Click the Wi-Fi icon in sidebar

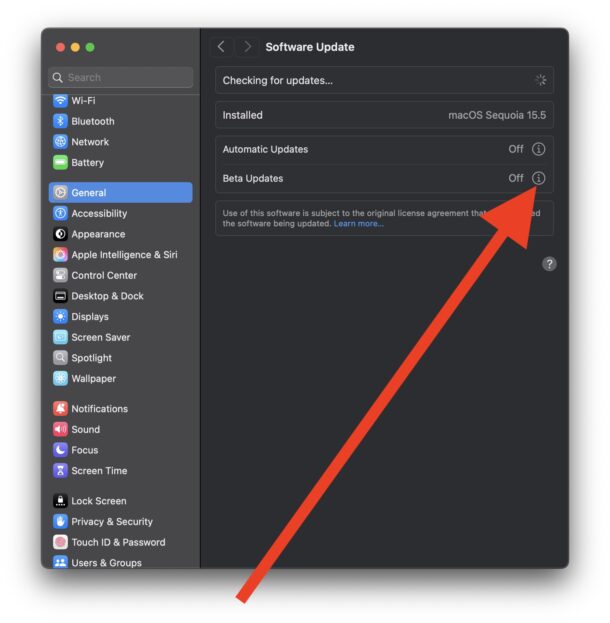tap(61, 101)
